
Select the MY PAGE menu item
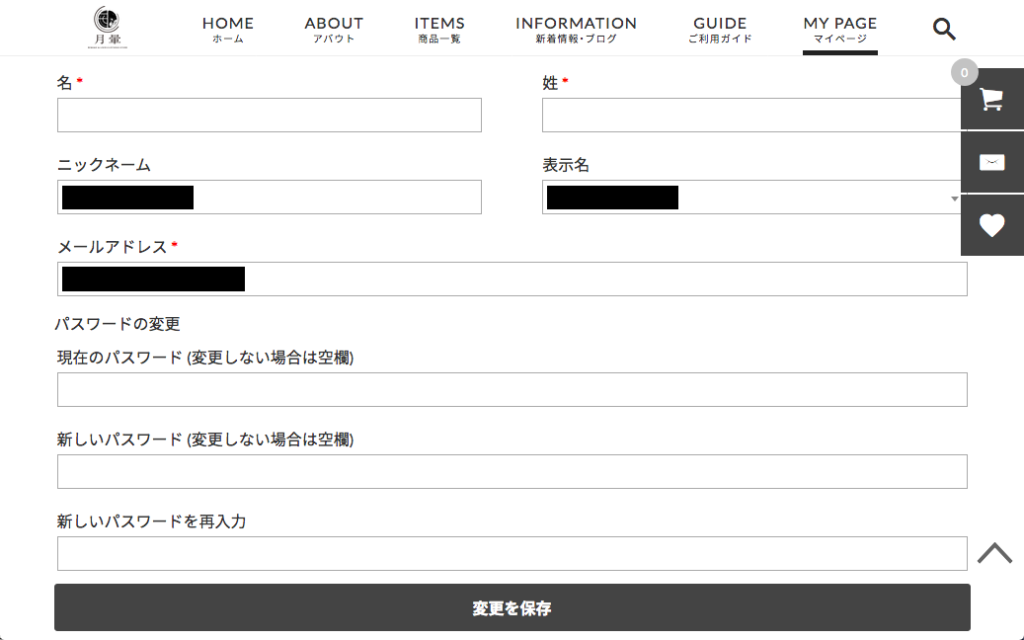[840, 29]
